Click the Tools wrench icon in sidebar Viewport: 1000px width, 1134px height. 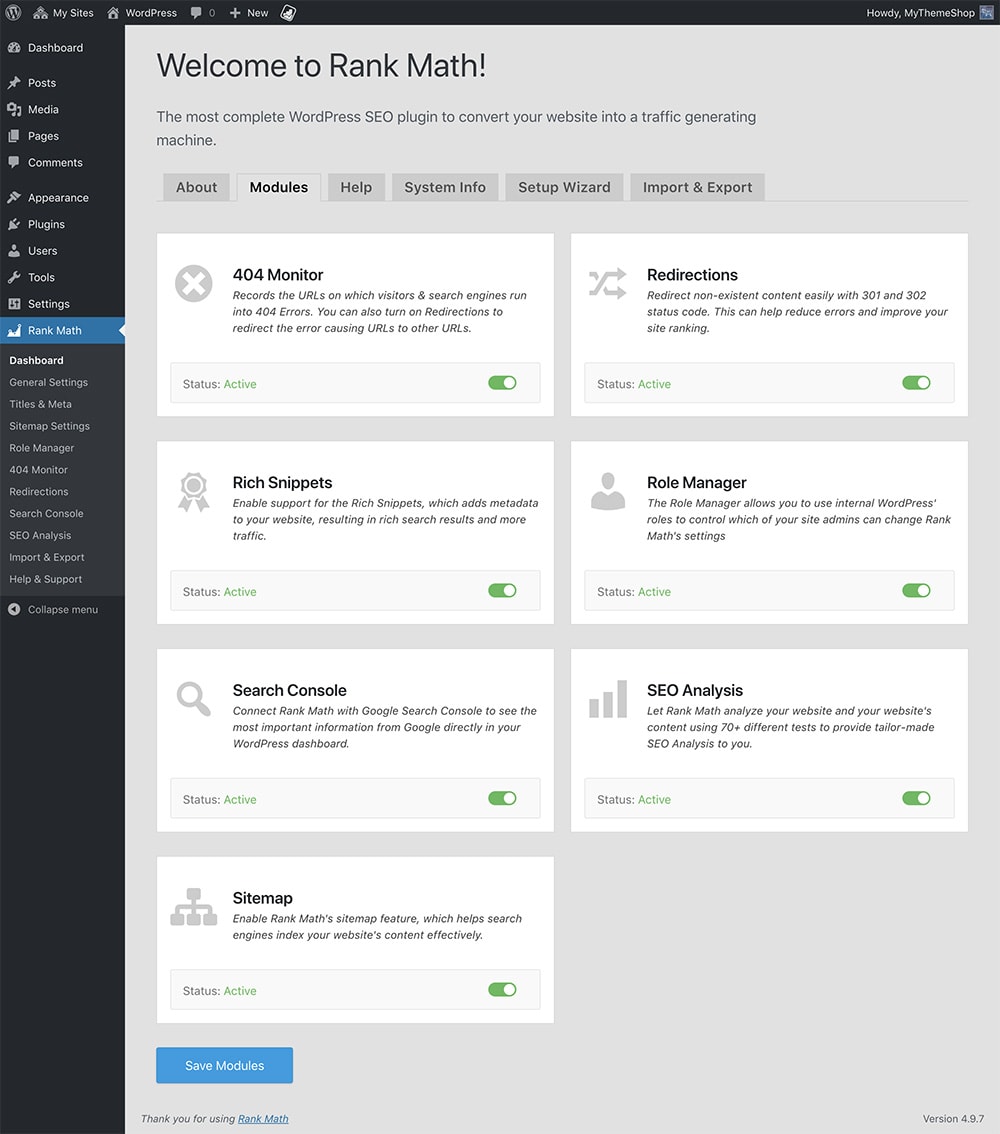[x=14, y=277]
